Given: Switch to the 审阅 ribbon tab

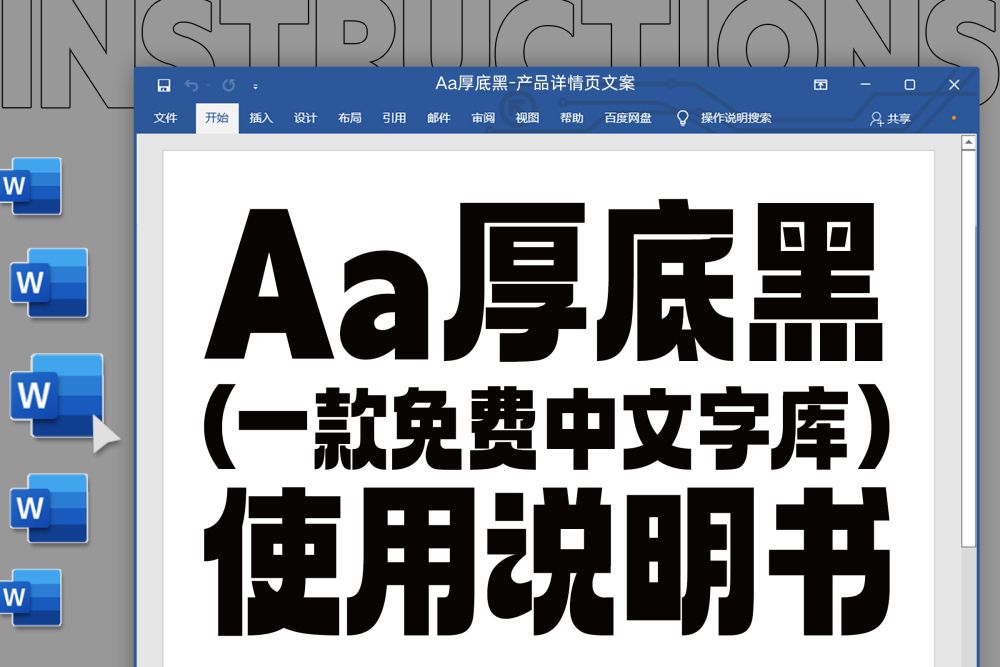Looking at the screenshot, I should pyautogui.click(x=482, y=117).
